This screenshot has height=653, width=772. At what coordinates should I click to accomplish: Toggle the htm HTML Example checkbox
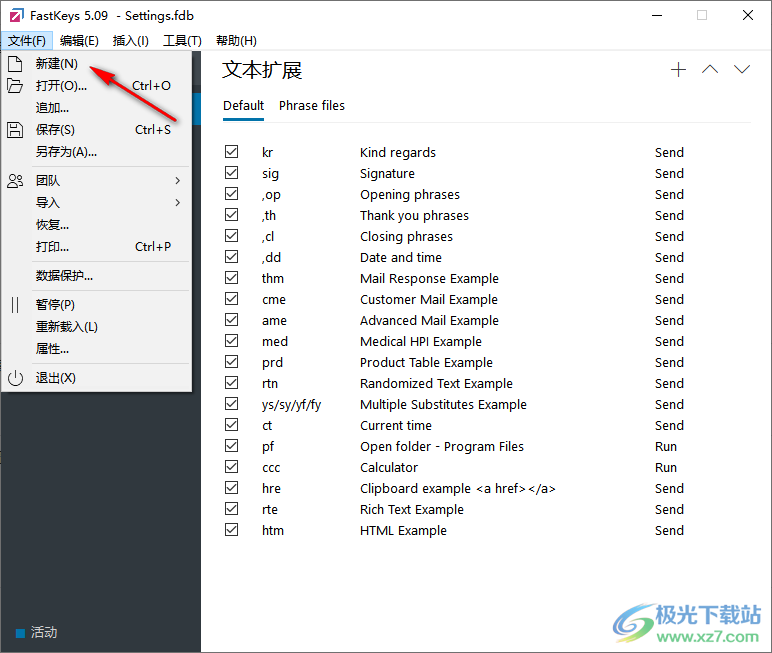pyautogui.click(x=231, y=530)
